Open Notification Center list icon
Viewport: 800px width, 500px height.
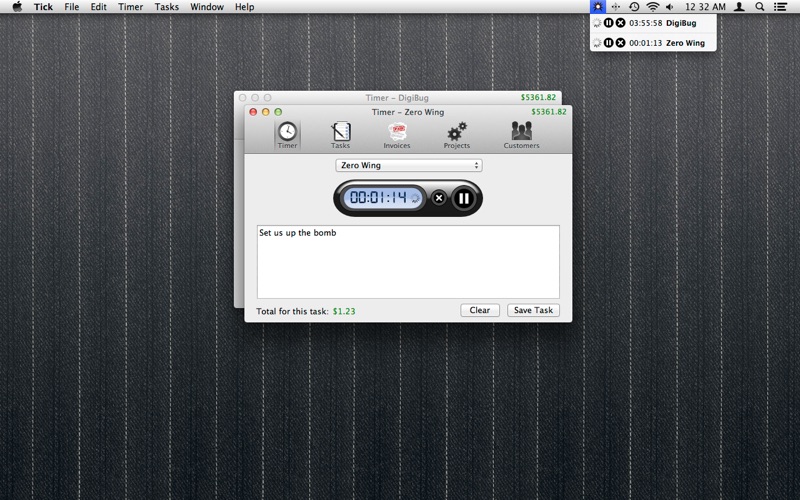tap(780, 7)
